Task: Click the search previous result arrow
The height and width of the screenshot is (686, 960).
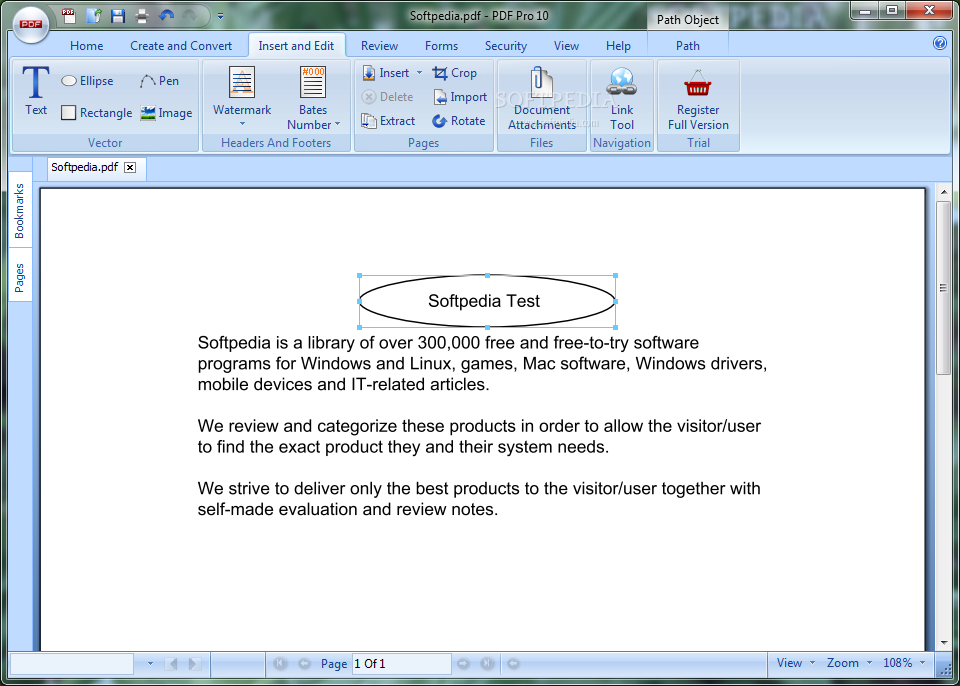Action: pyautogui.click(x=172, y=663)
